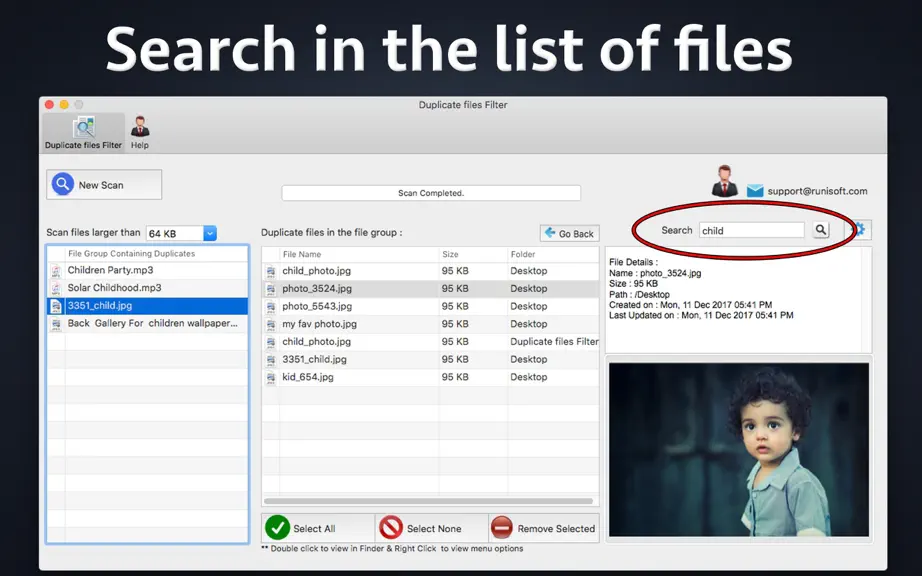Click the horizontal scrollbar under file list
The height and width of the screenshot is (576, 922).
[428, 501]
